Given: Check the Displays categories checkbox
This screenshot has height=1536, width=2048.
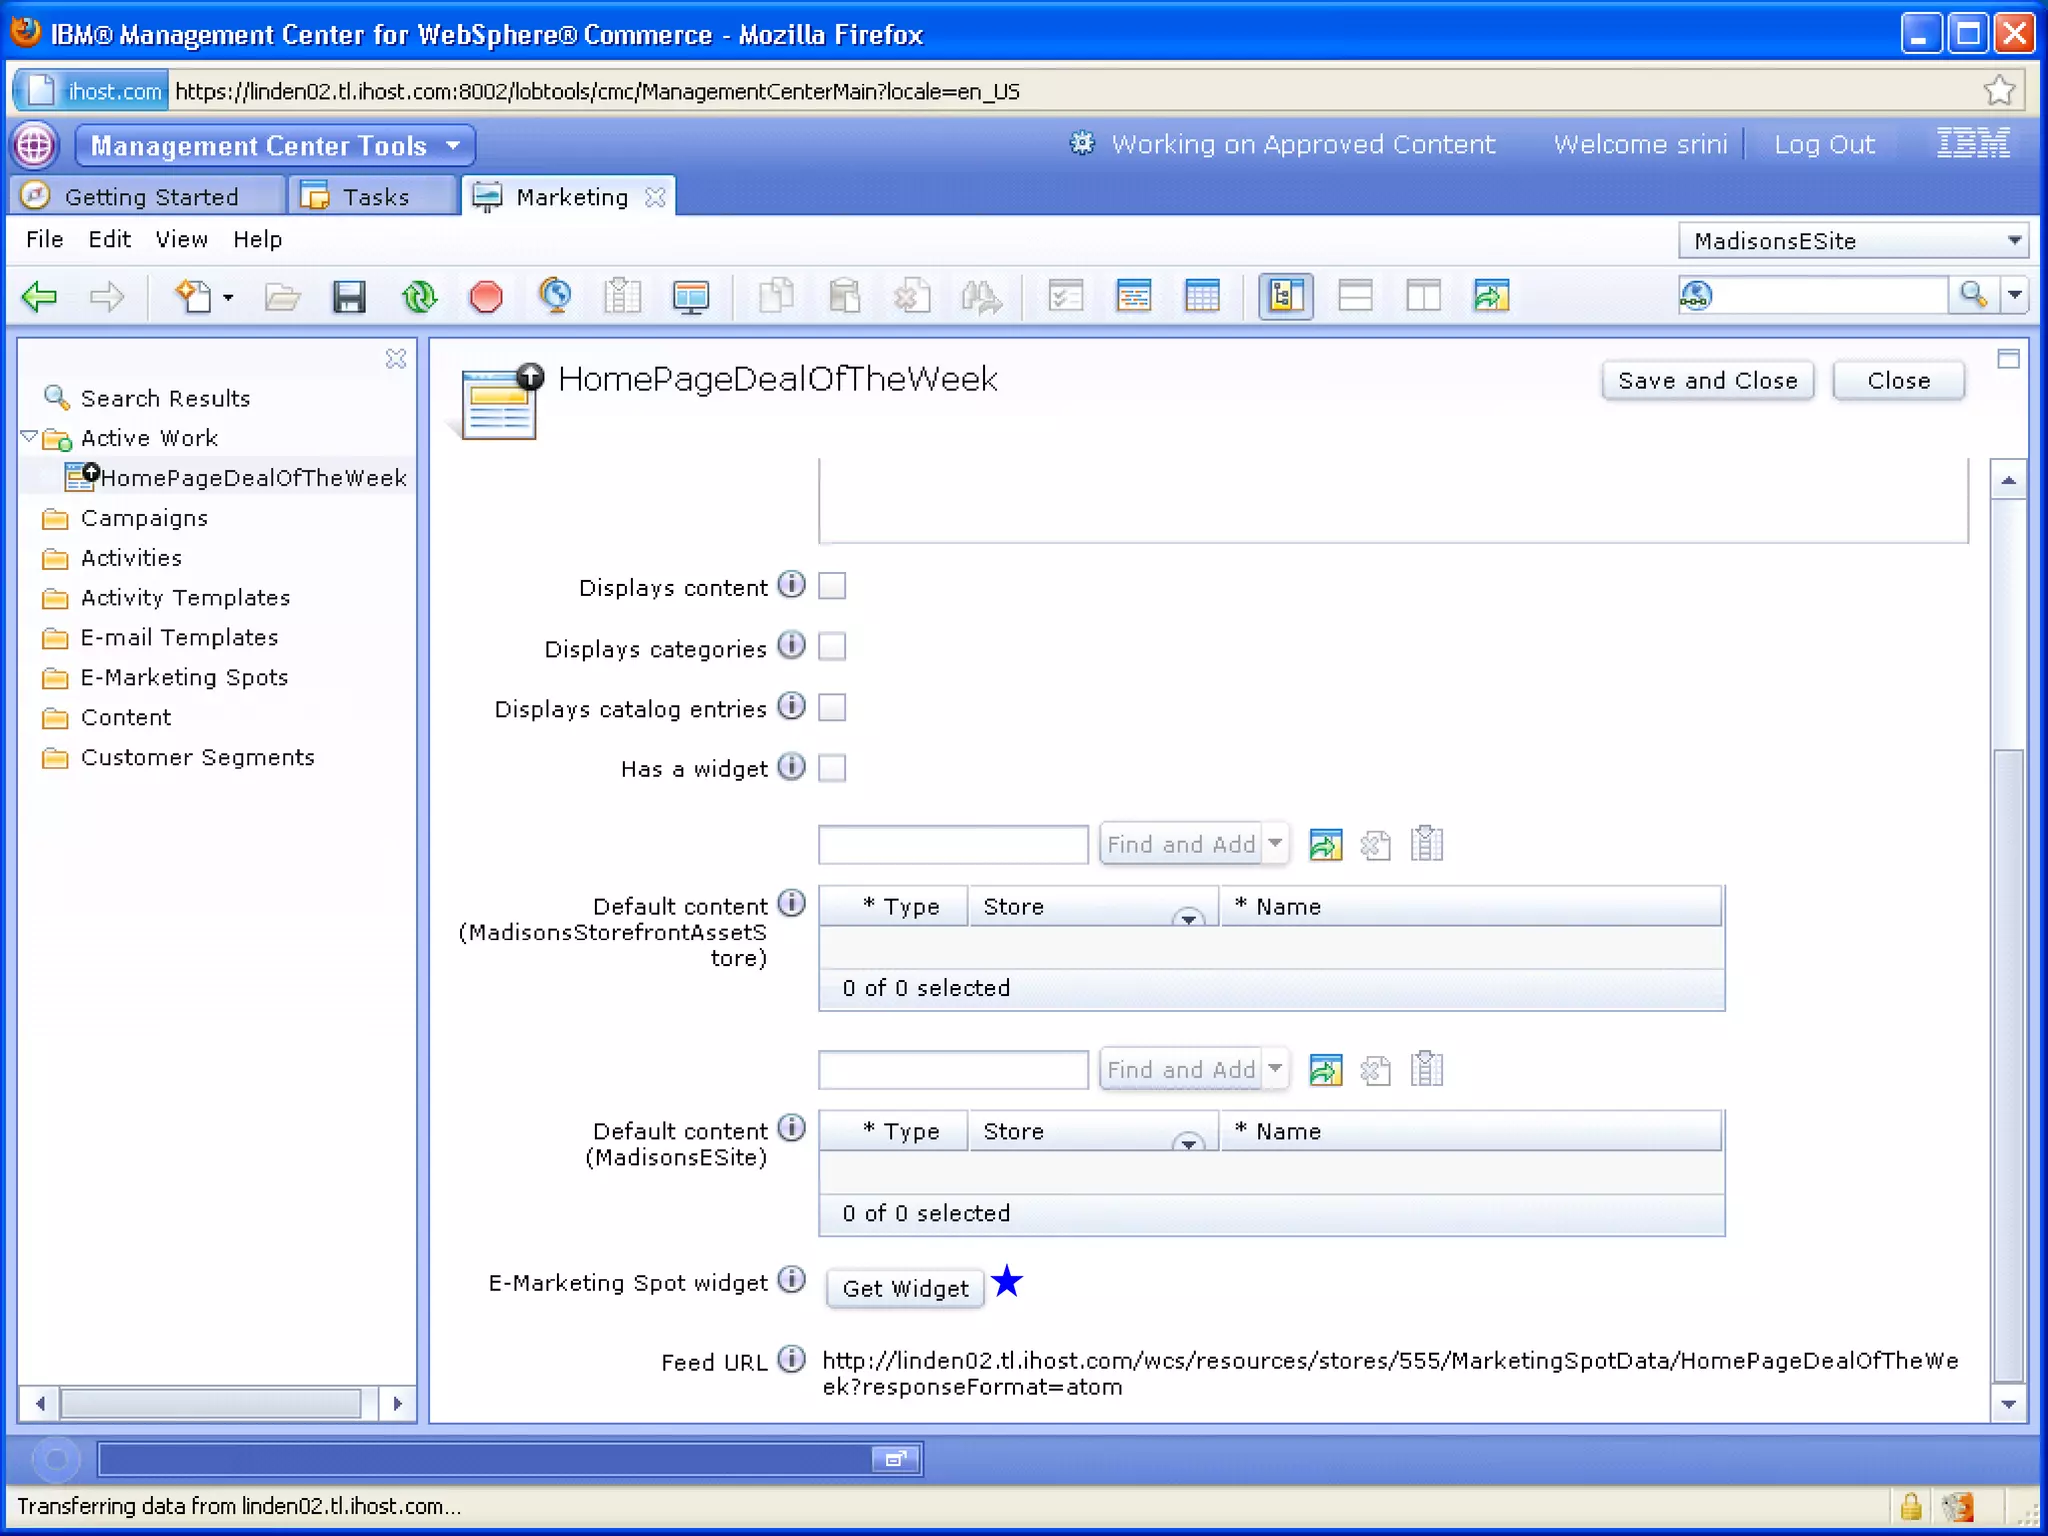Looking at the screenshot, I should tap(832, 647).
